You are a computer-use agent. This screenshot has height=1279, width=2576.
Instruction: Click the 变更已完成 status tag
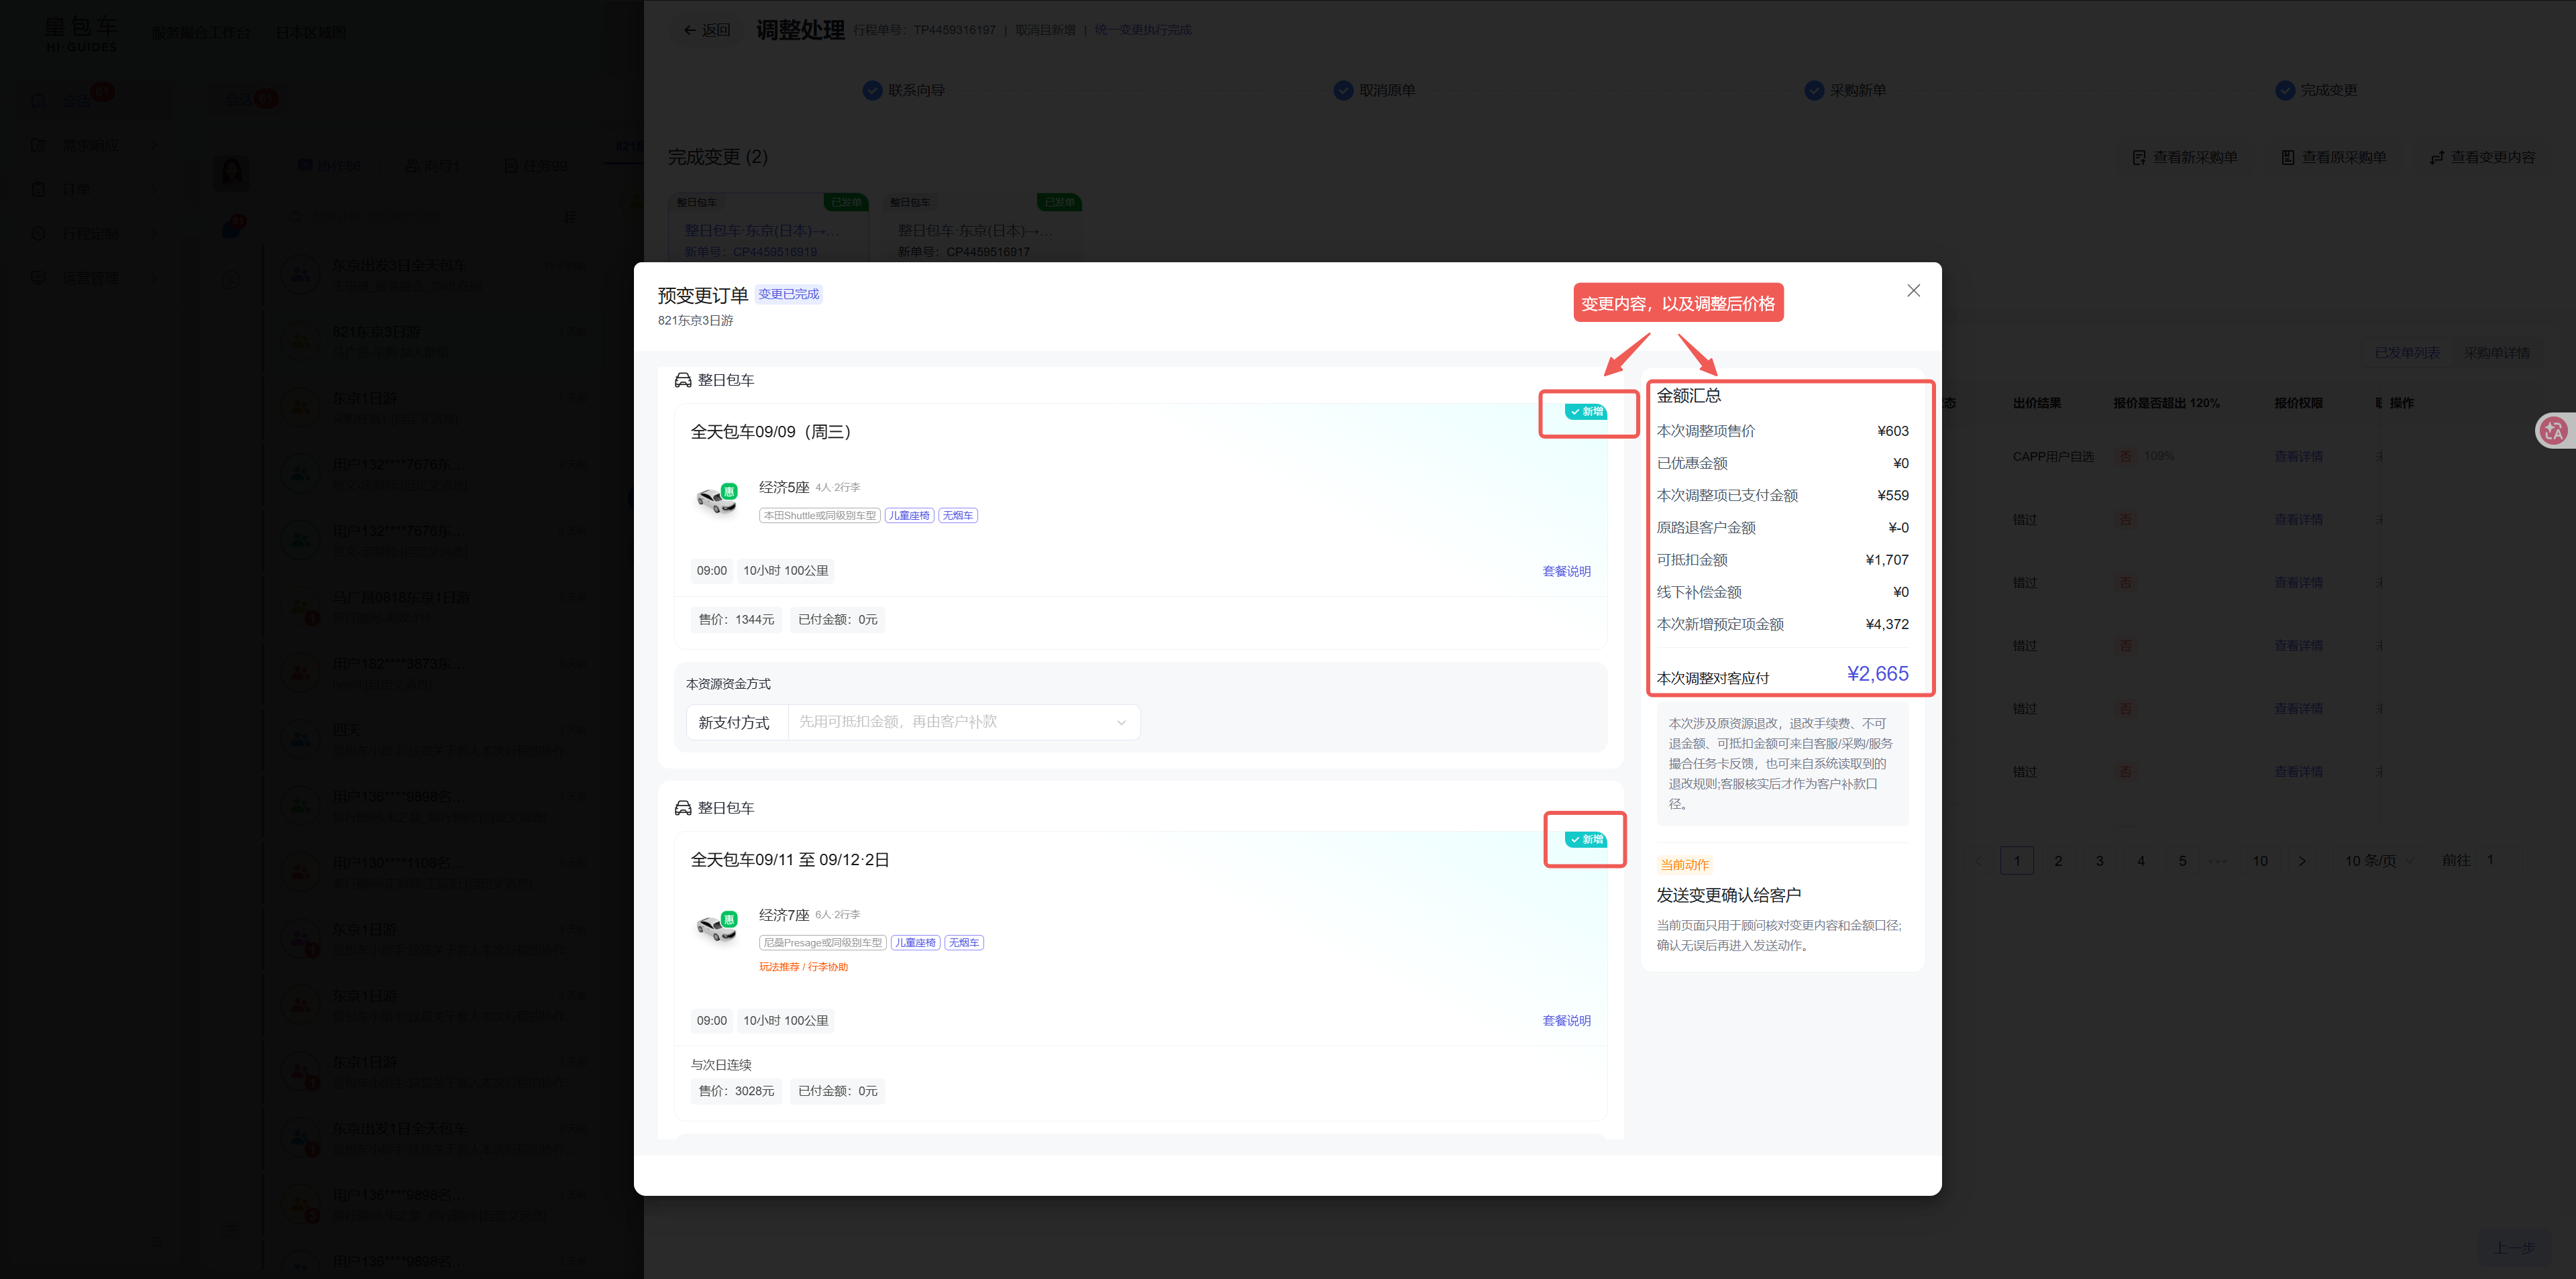point(788,294)
